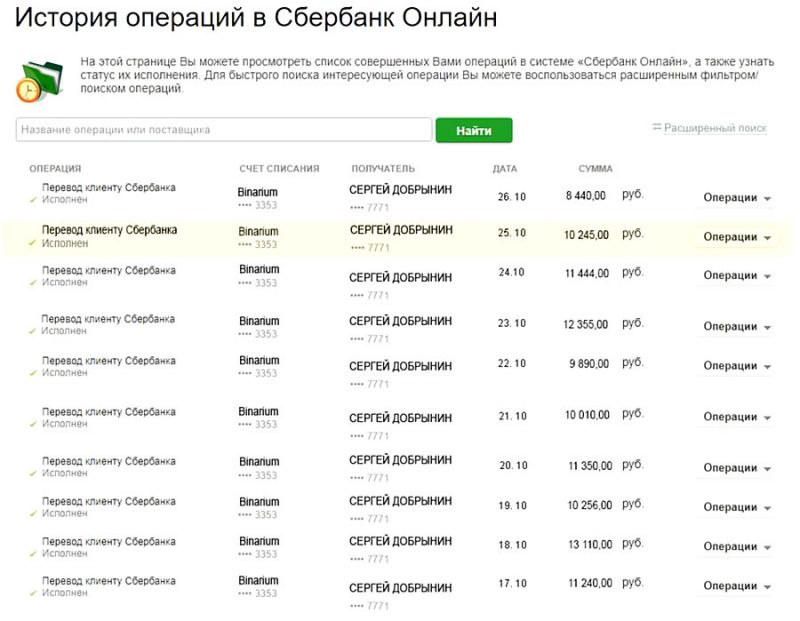This screenshot has height=621, width=800.
Task: Click Binarium account in the 22.10 row
Action: coord(259,360)
